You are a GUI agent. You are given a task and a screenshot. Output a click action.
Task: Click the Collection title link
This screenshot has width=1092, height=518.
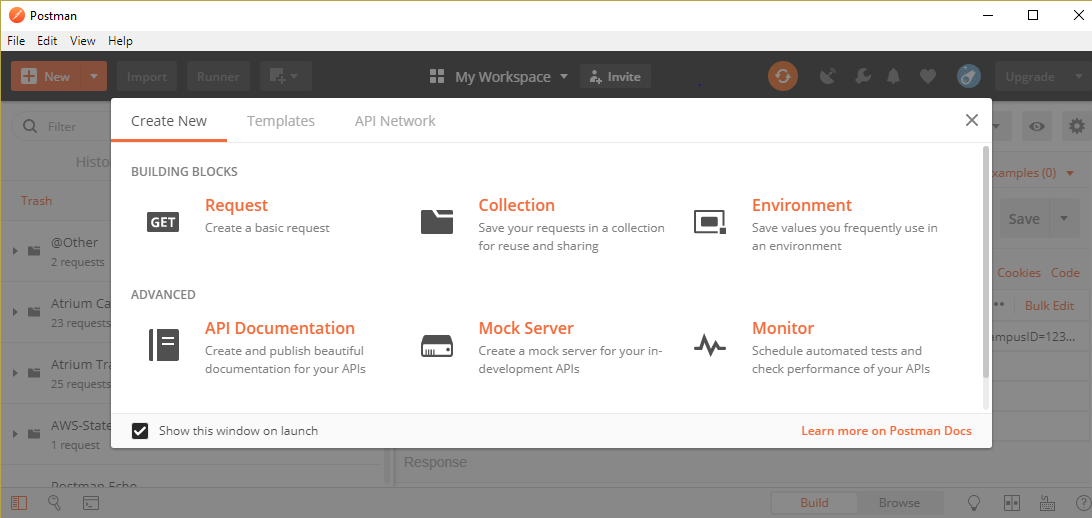tap(516, 205)
